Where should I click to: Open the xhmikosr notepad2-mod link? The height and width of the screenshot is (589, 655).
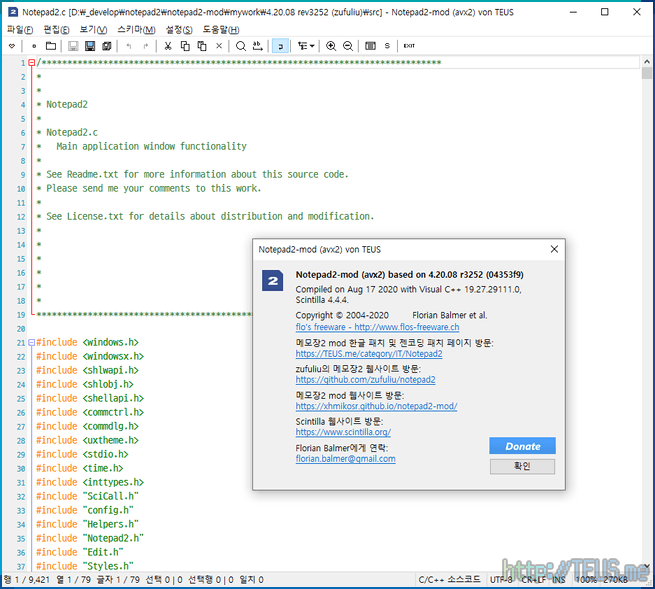point(376,406)
